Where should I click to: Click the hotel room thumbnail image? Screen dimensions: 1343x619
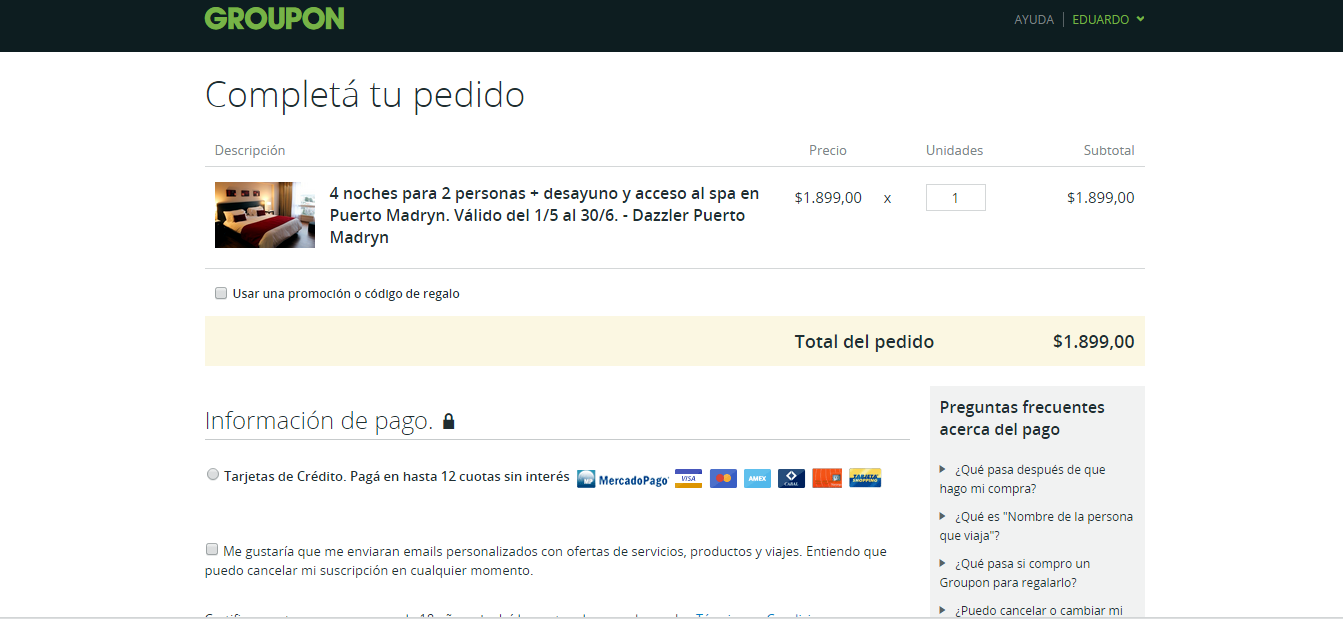pyautogui.click(x=264, y=215)
